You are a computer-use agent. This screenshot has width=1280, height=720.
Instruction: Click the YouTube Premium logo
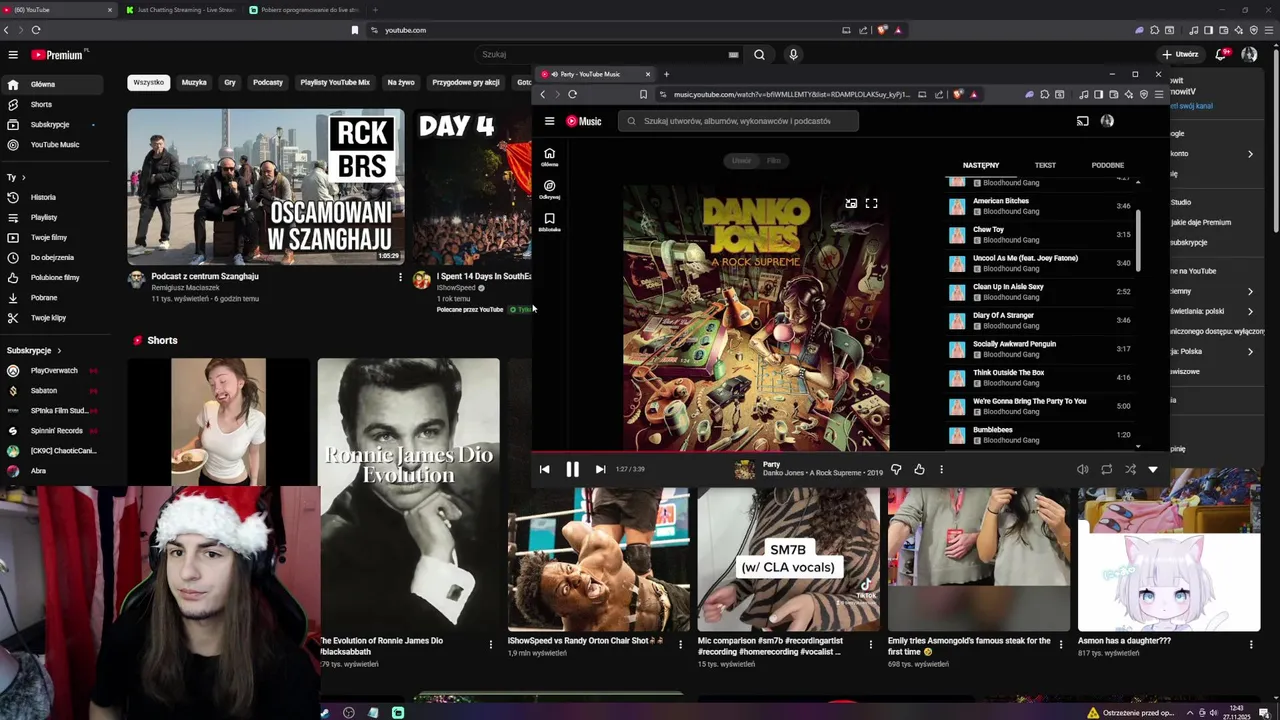(57, 55)
